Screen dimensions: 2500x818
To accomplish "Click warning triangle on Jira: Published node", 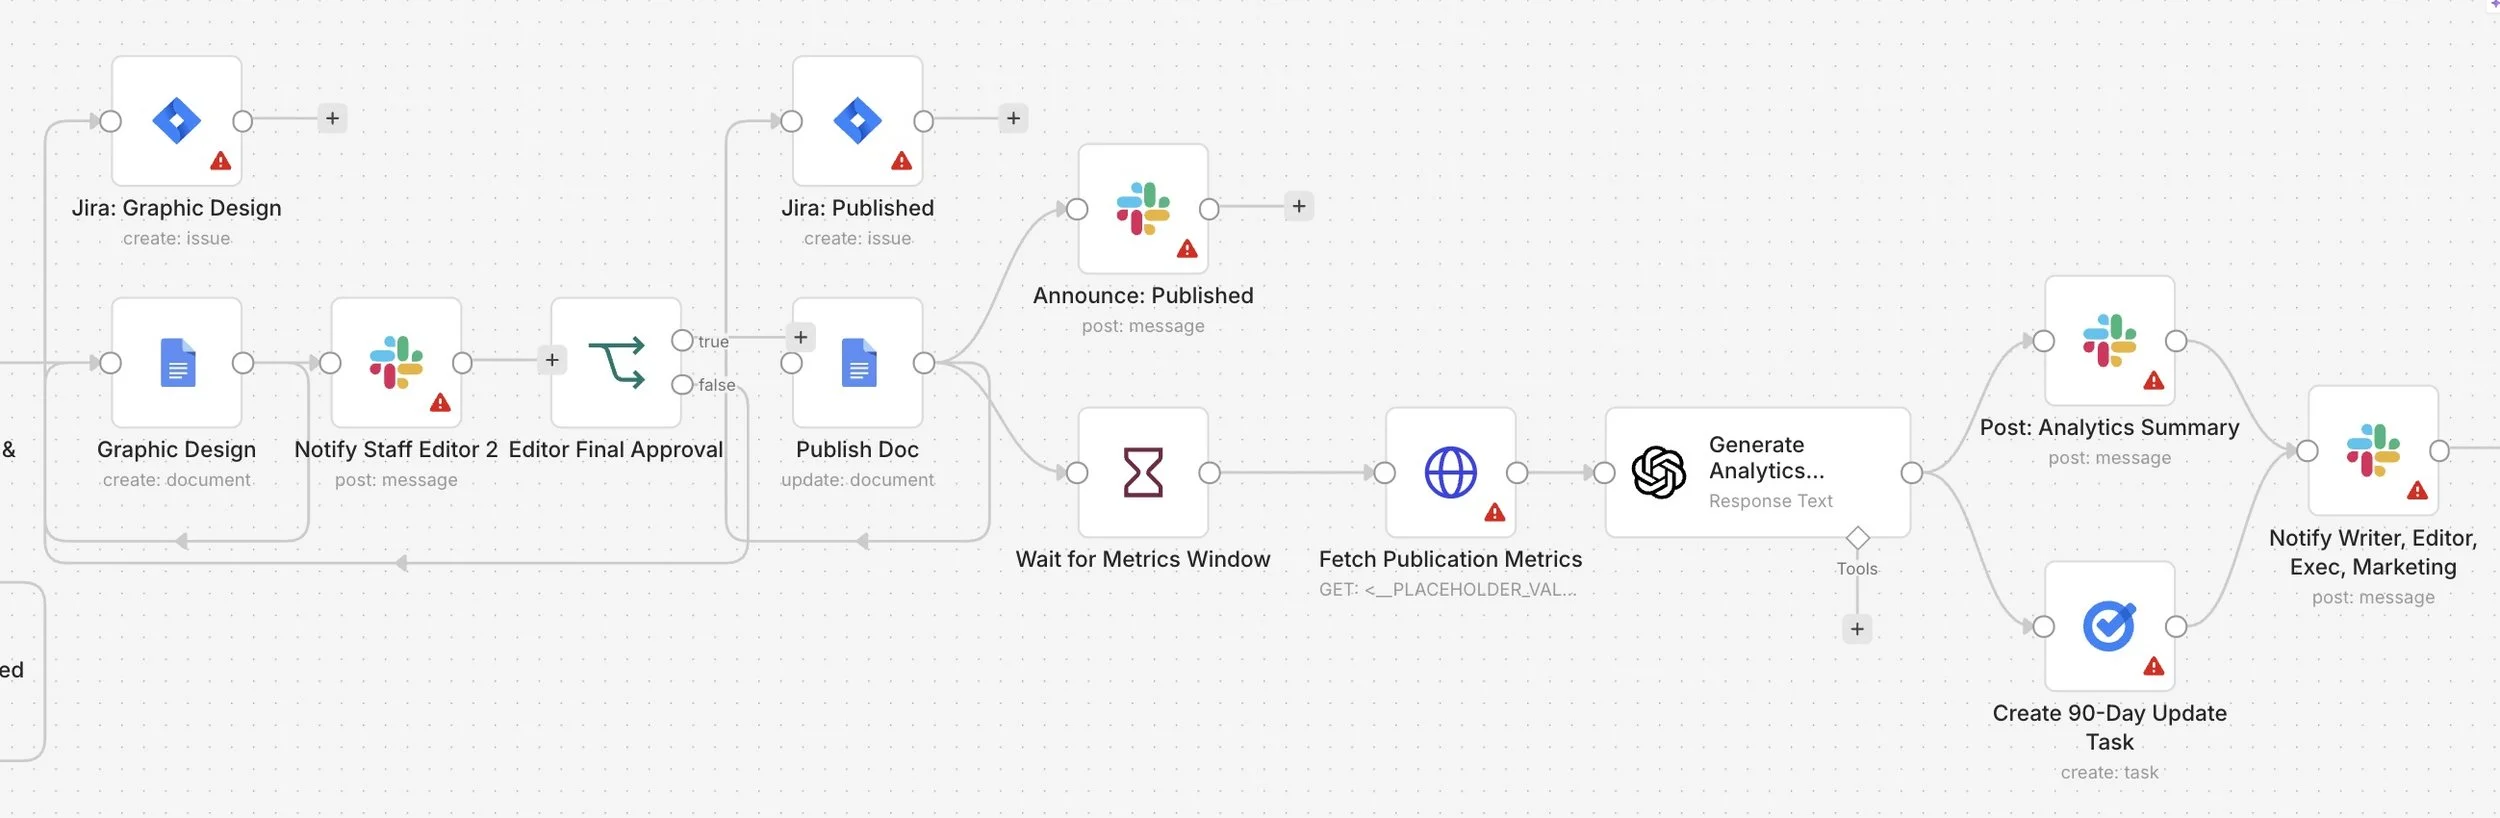I will click(x=902, y=161).
